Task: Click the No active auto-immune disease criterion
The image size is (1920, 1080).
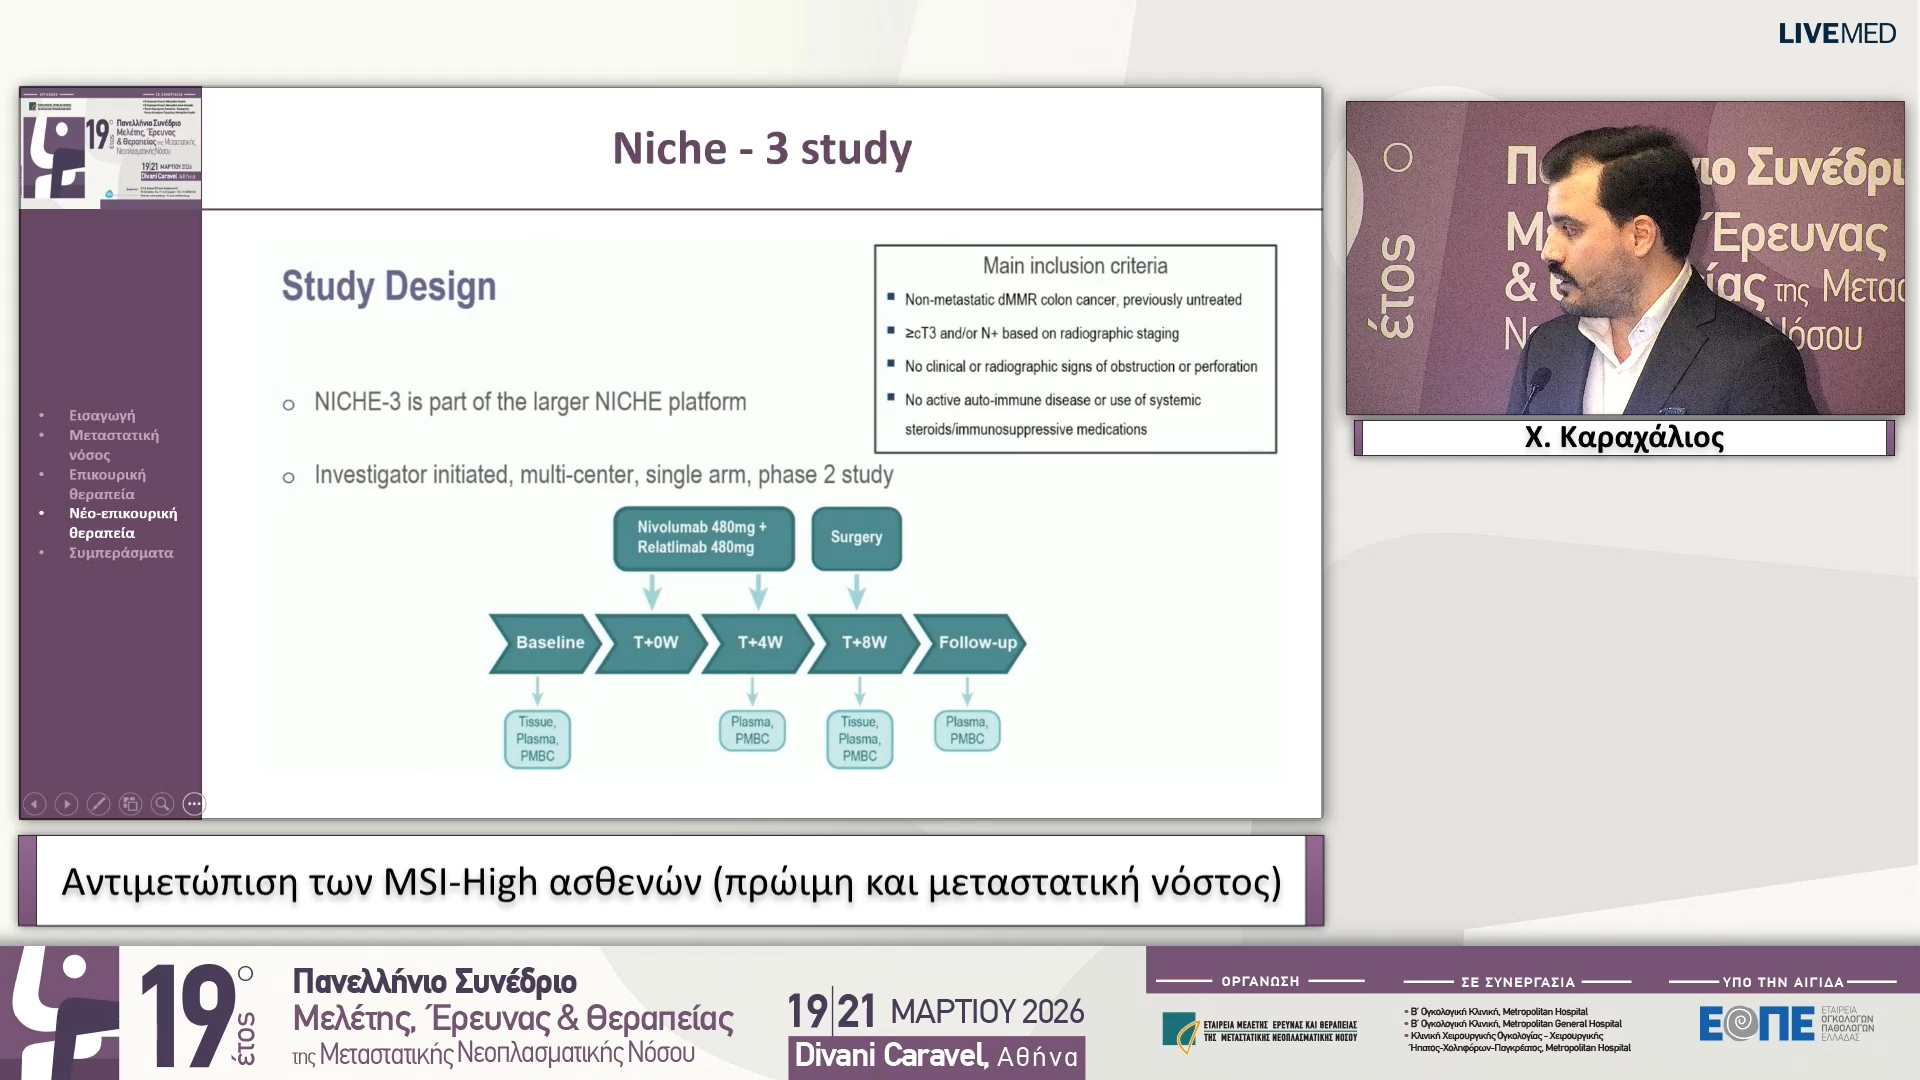Action: pos(1053,414)
